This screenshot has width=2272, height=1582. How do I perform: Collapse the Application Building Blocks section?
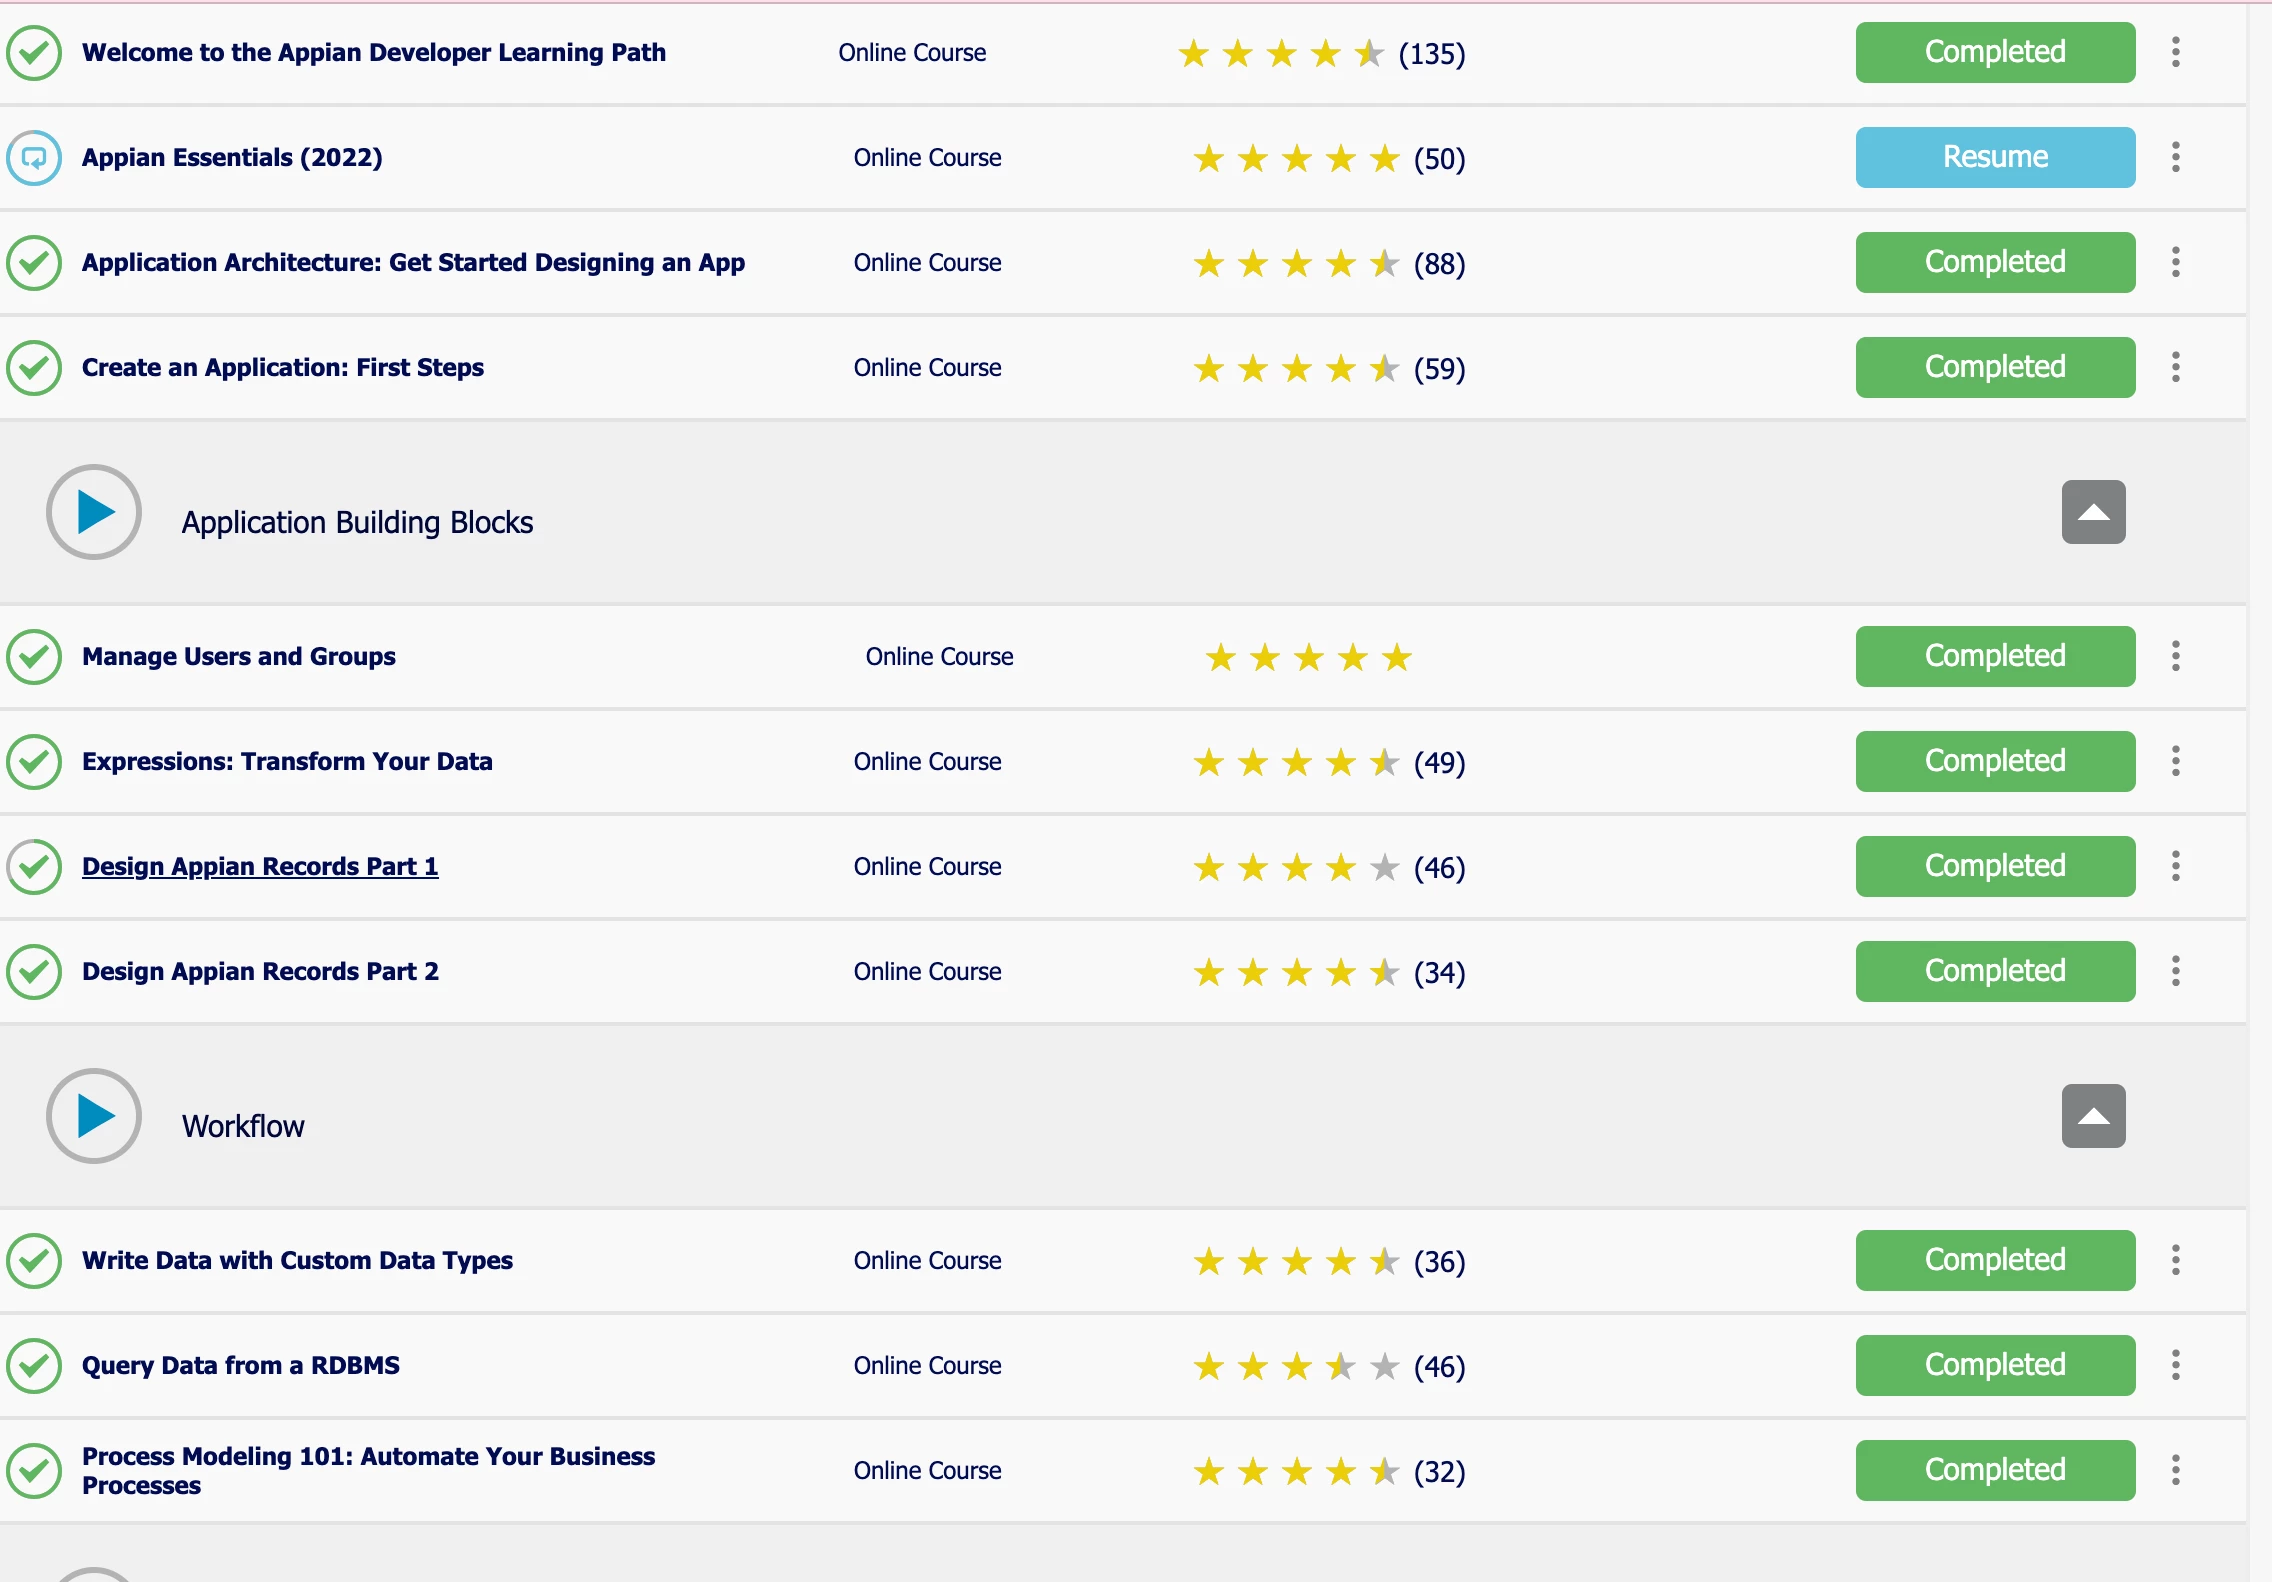(x=2094, y=512)
